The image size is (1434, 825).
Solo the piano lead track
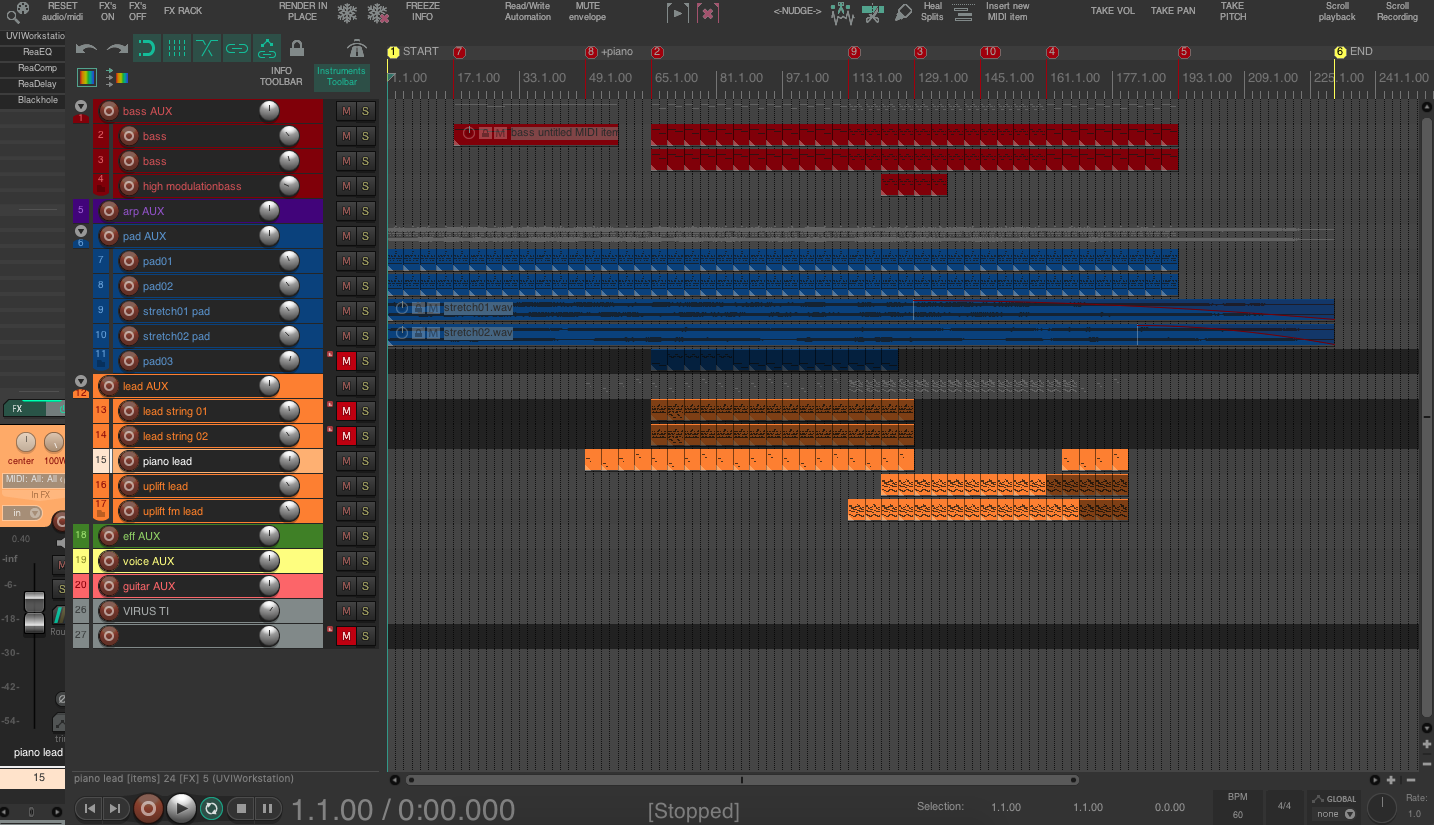tap(365, 461)
